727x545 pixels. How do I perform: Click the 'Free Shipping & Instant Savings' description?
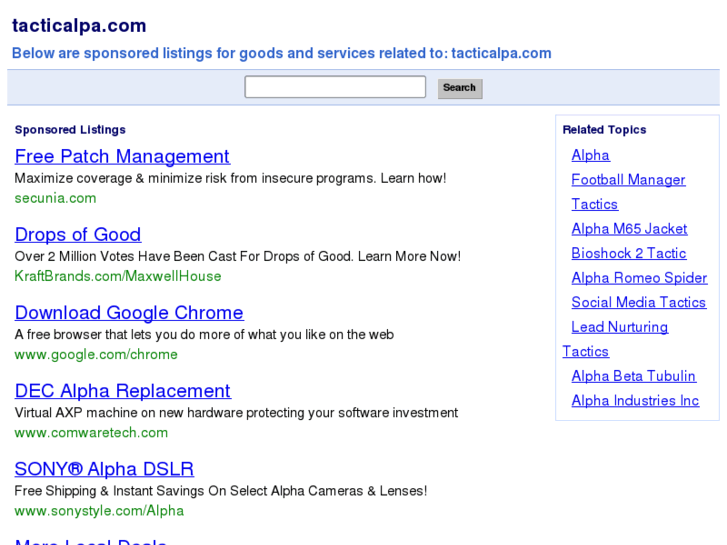221,491
